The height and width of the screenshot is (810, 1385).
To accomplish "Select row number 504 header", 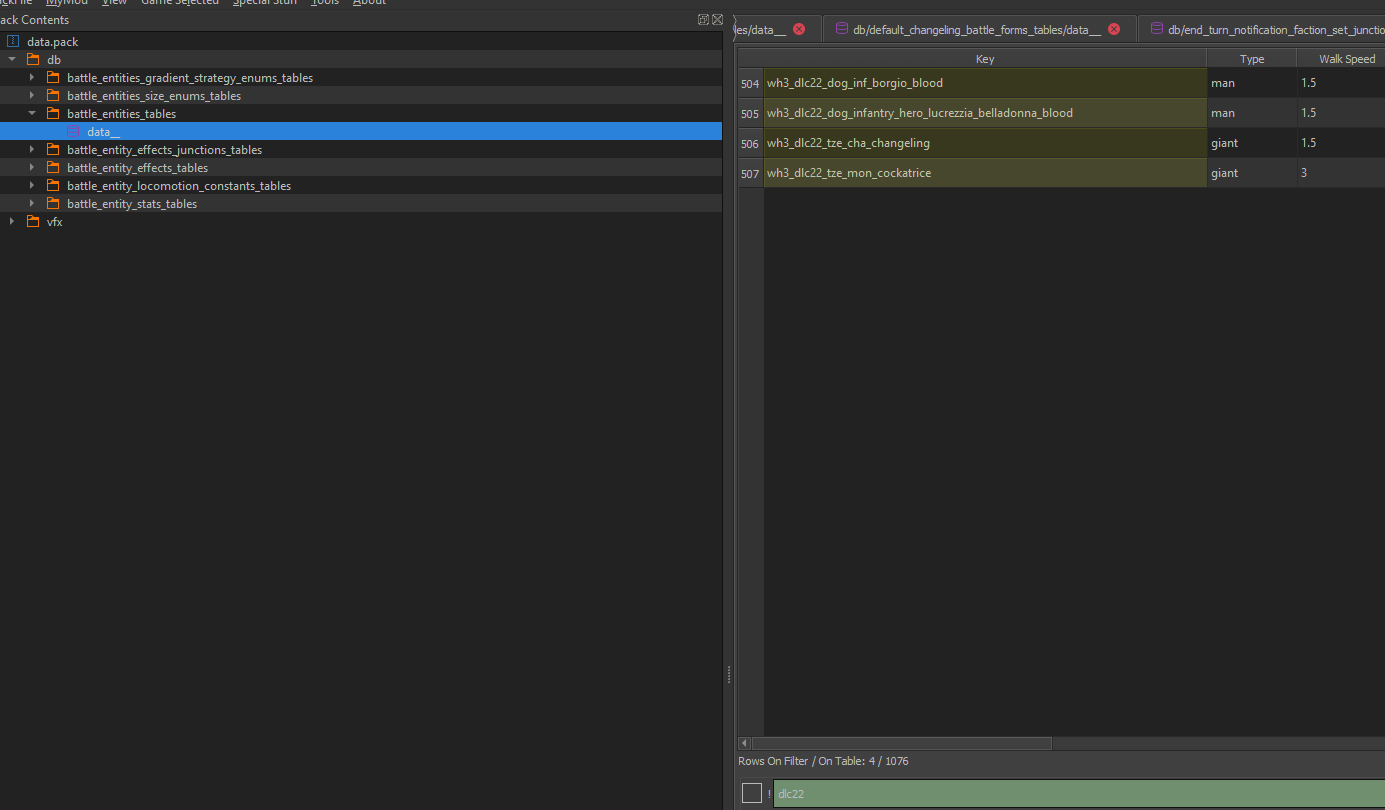I will coord(750,83).
